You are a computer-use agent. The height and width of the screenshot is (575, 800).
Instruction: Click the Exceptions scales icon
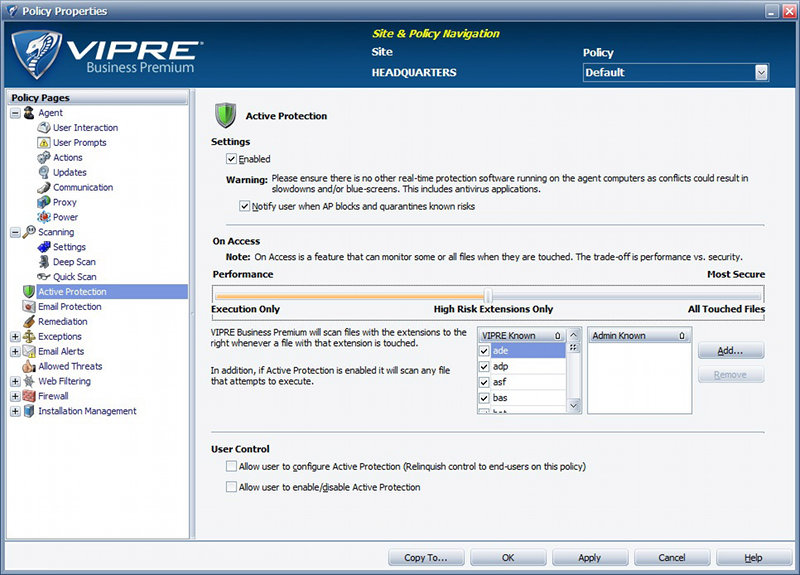(29, 336)
